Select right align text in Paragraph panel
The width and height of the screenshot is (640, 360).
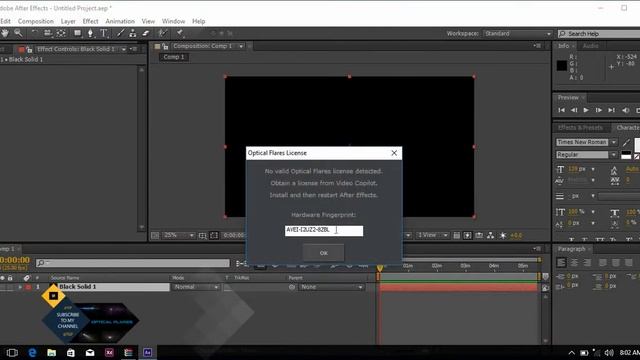587,262
